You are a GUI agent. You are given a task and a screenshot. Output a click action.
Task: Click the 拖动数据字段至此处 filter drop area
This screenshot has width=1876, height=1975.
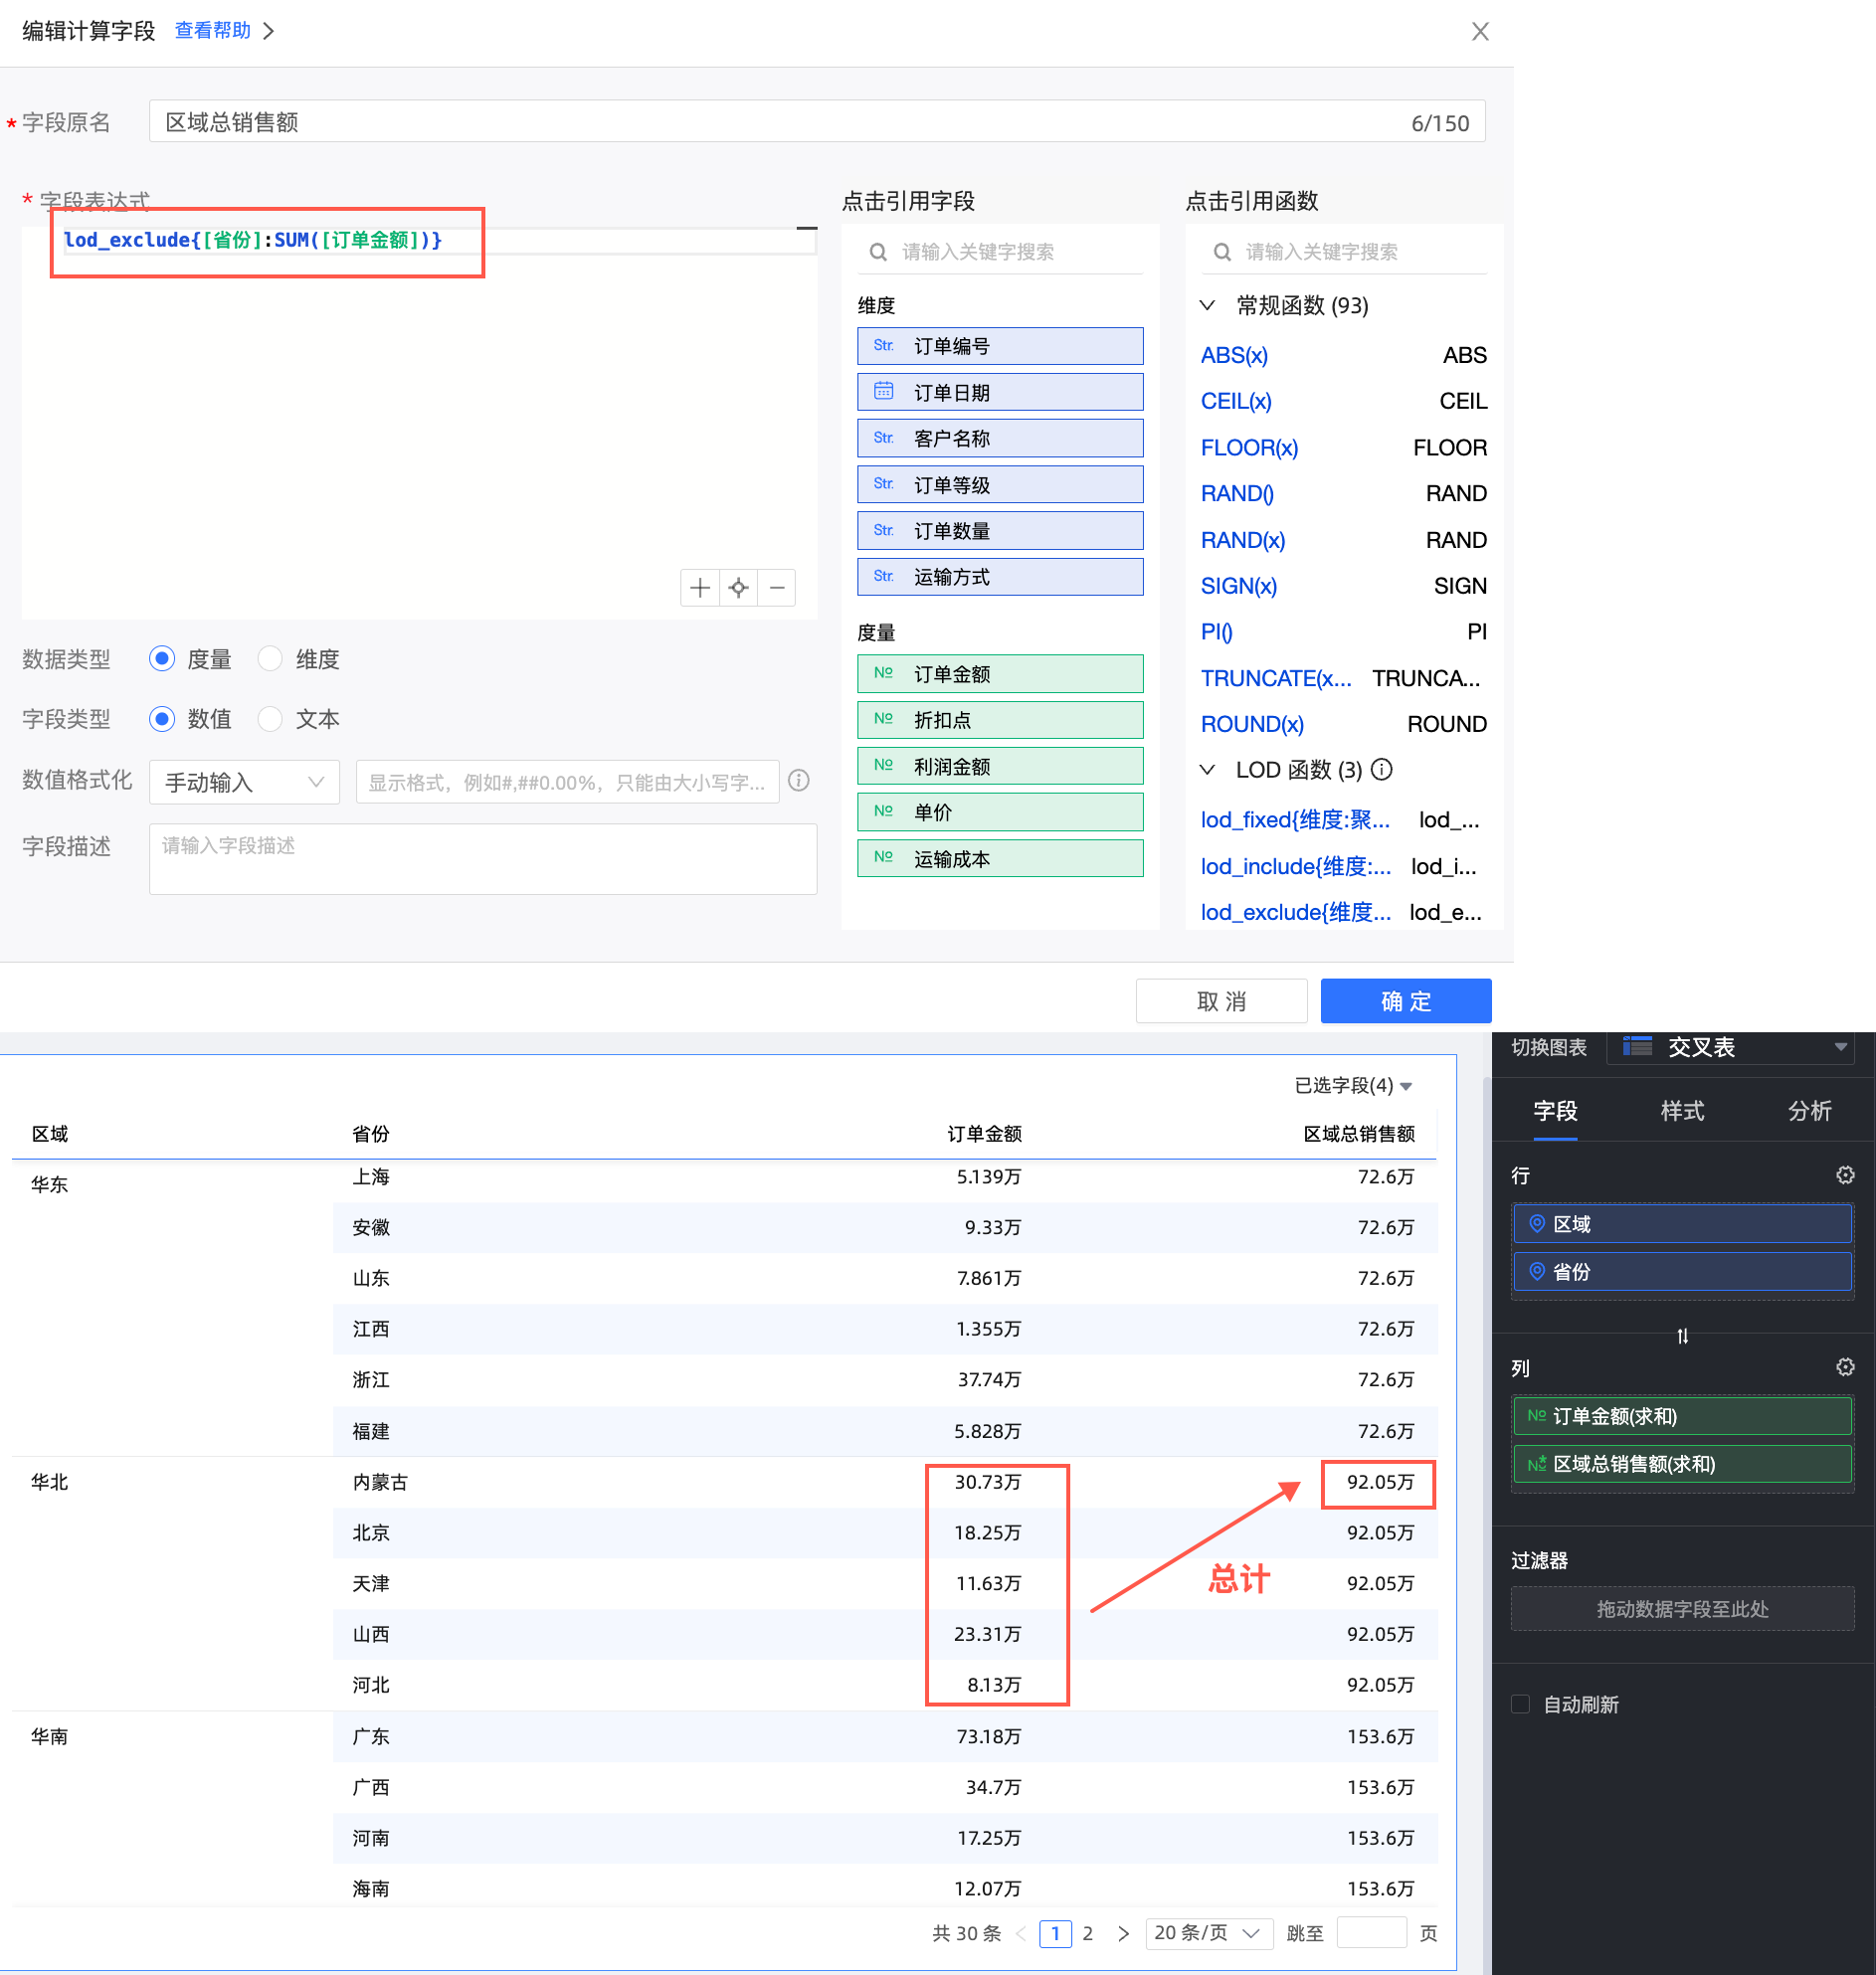[x=1683, y=1609]
